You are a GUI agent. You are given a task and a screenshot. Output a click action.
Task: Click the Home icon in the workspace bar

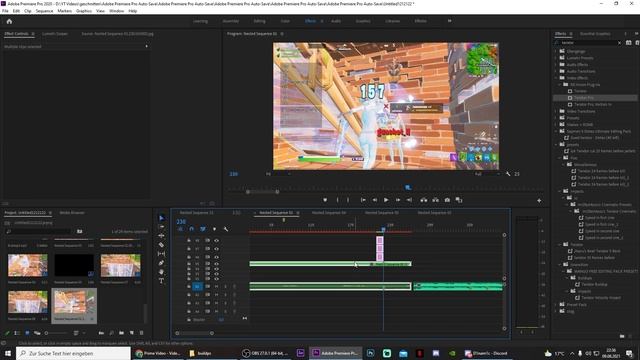(9, 21)
